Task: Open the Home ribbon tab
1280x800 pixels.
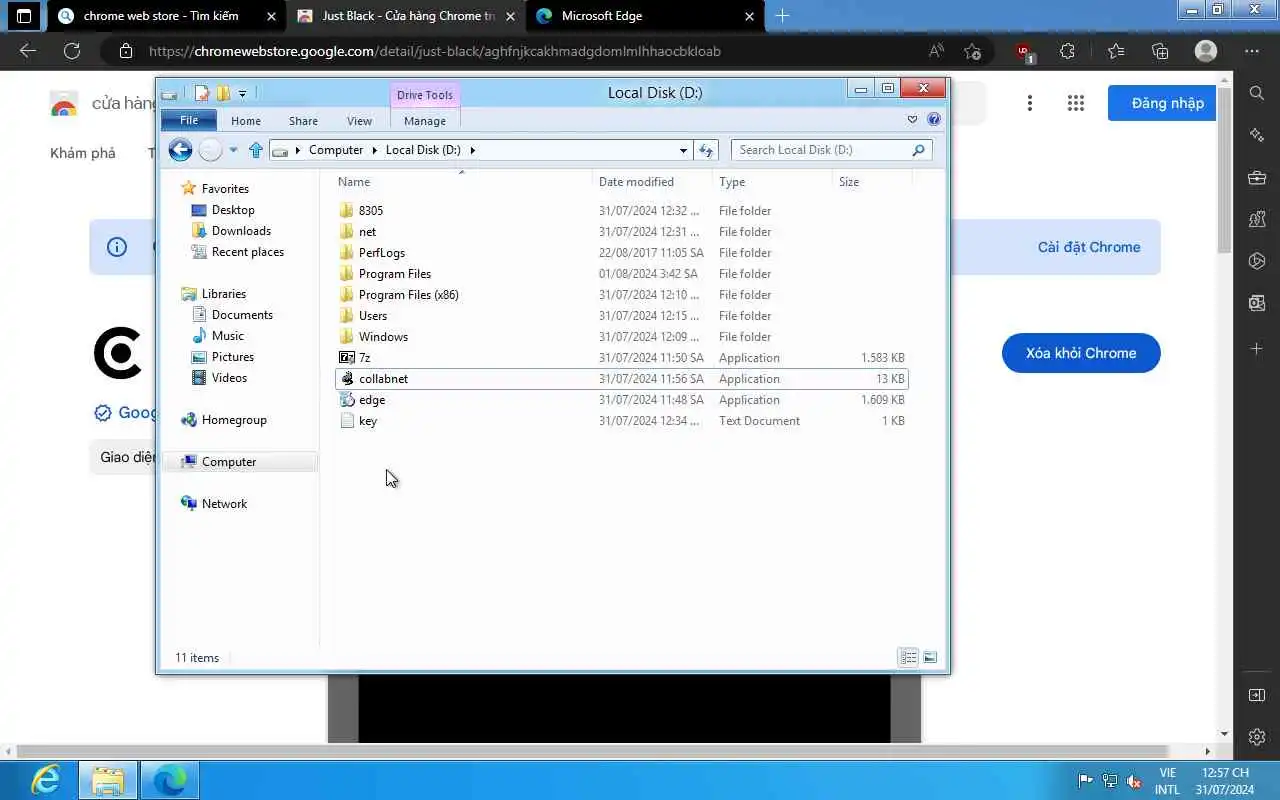Action: coord(246,121)
